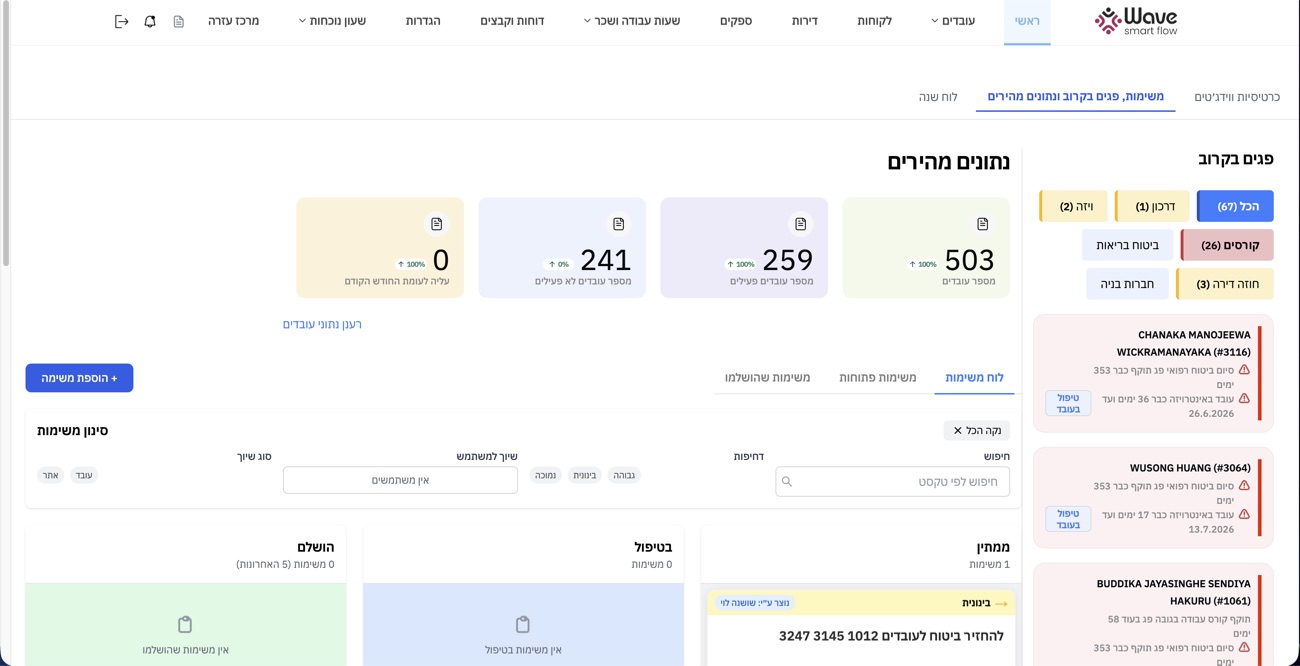
Task: Filter expiring items by חוזה דירה (3)
Action: (1225, 284)
